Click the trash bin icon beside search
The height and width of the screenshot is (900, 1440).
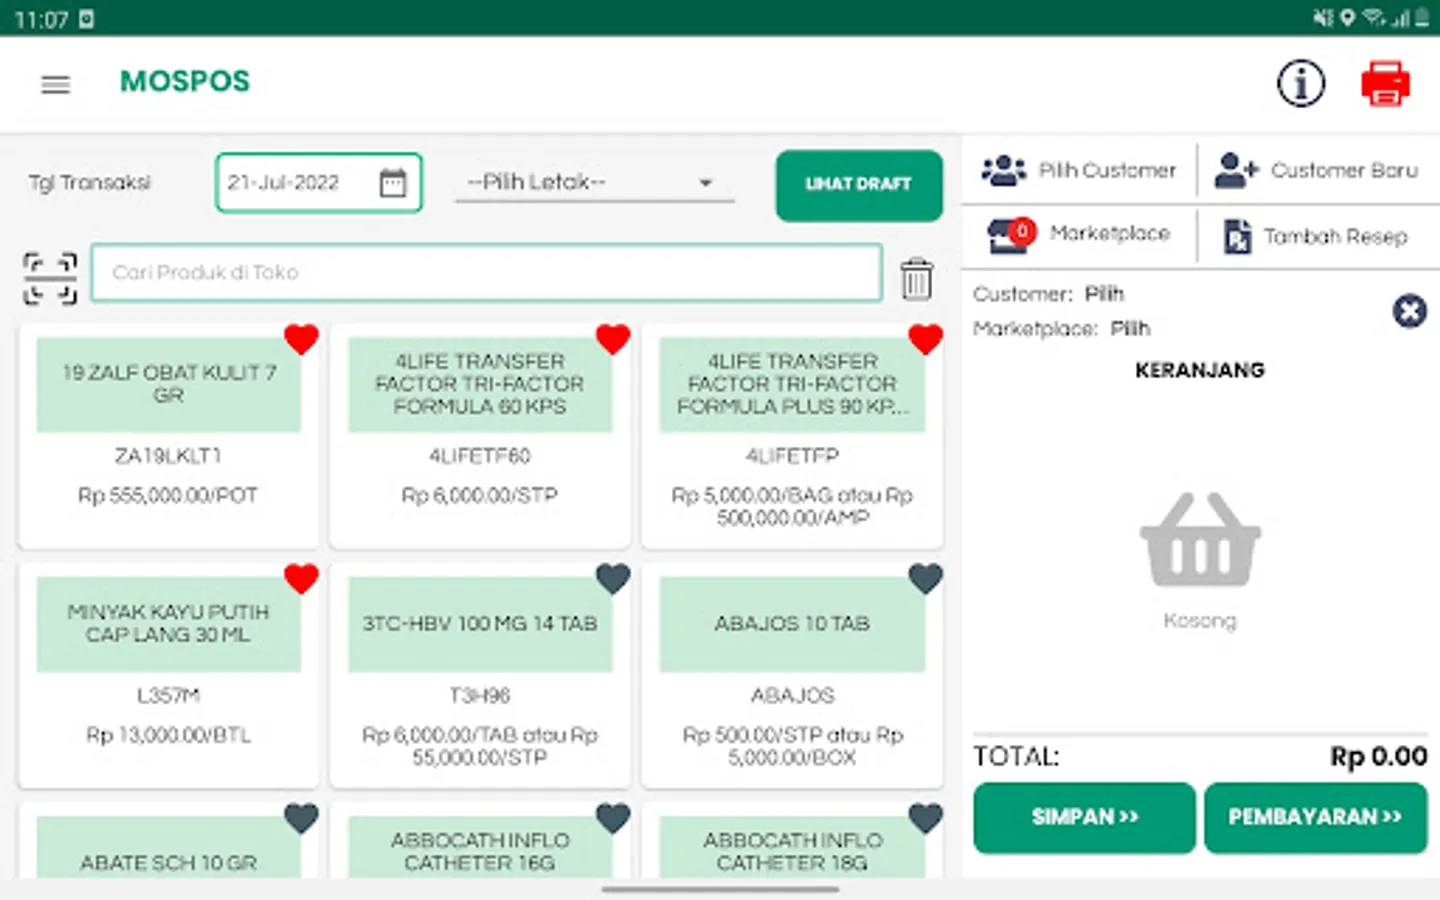(x=916, y=278)
